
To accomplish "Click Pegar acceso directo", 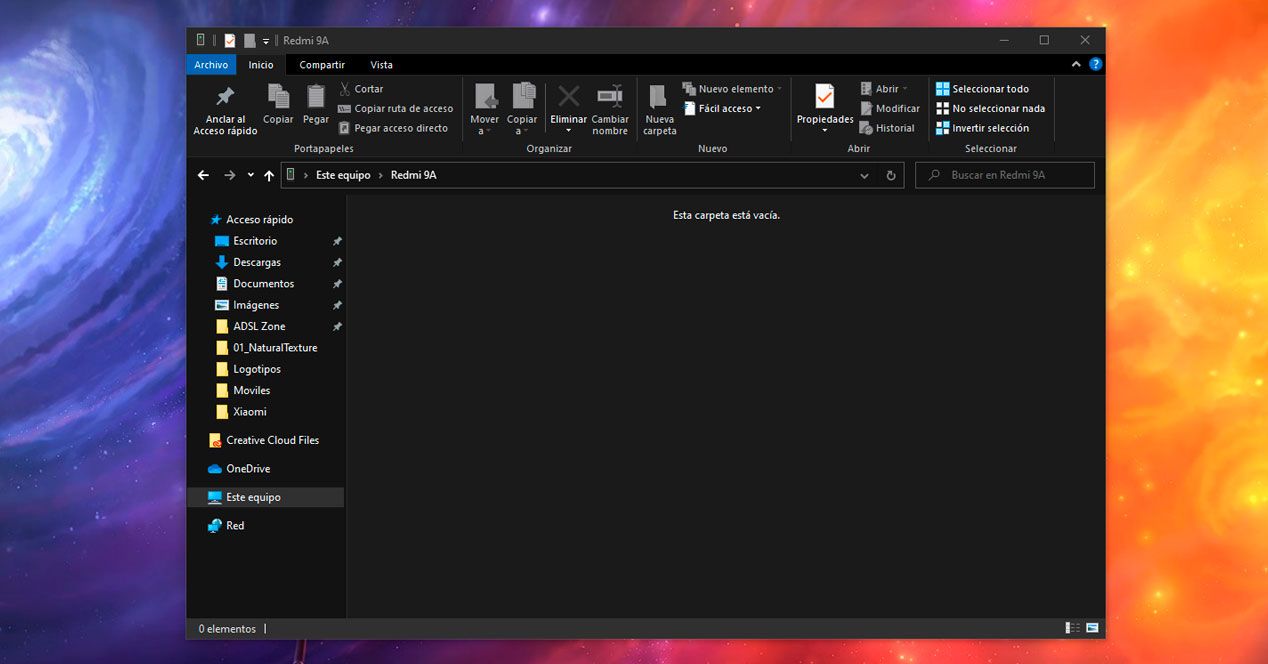I will click(393, 128).
